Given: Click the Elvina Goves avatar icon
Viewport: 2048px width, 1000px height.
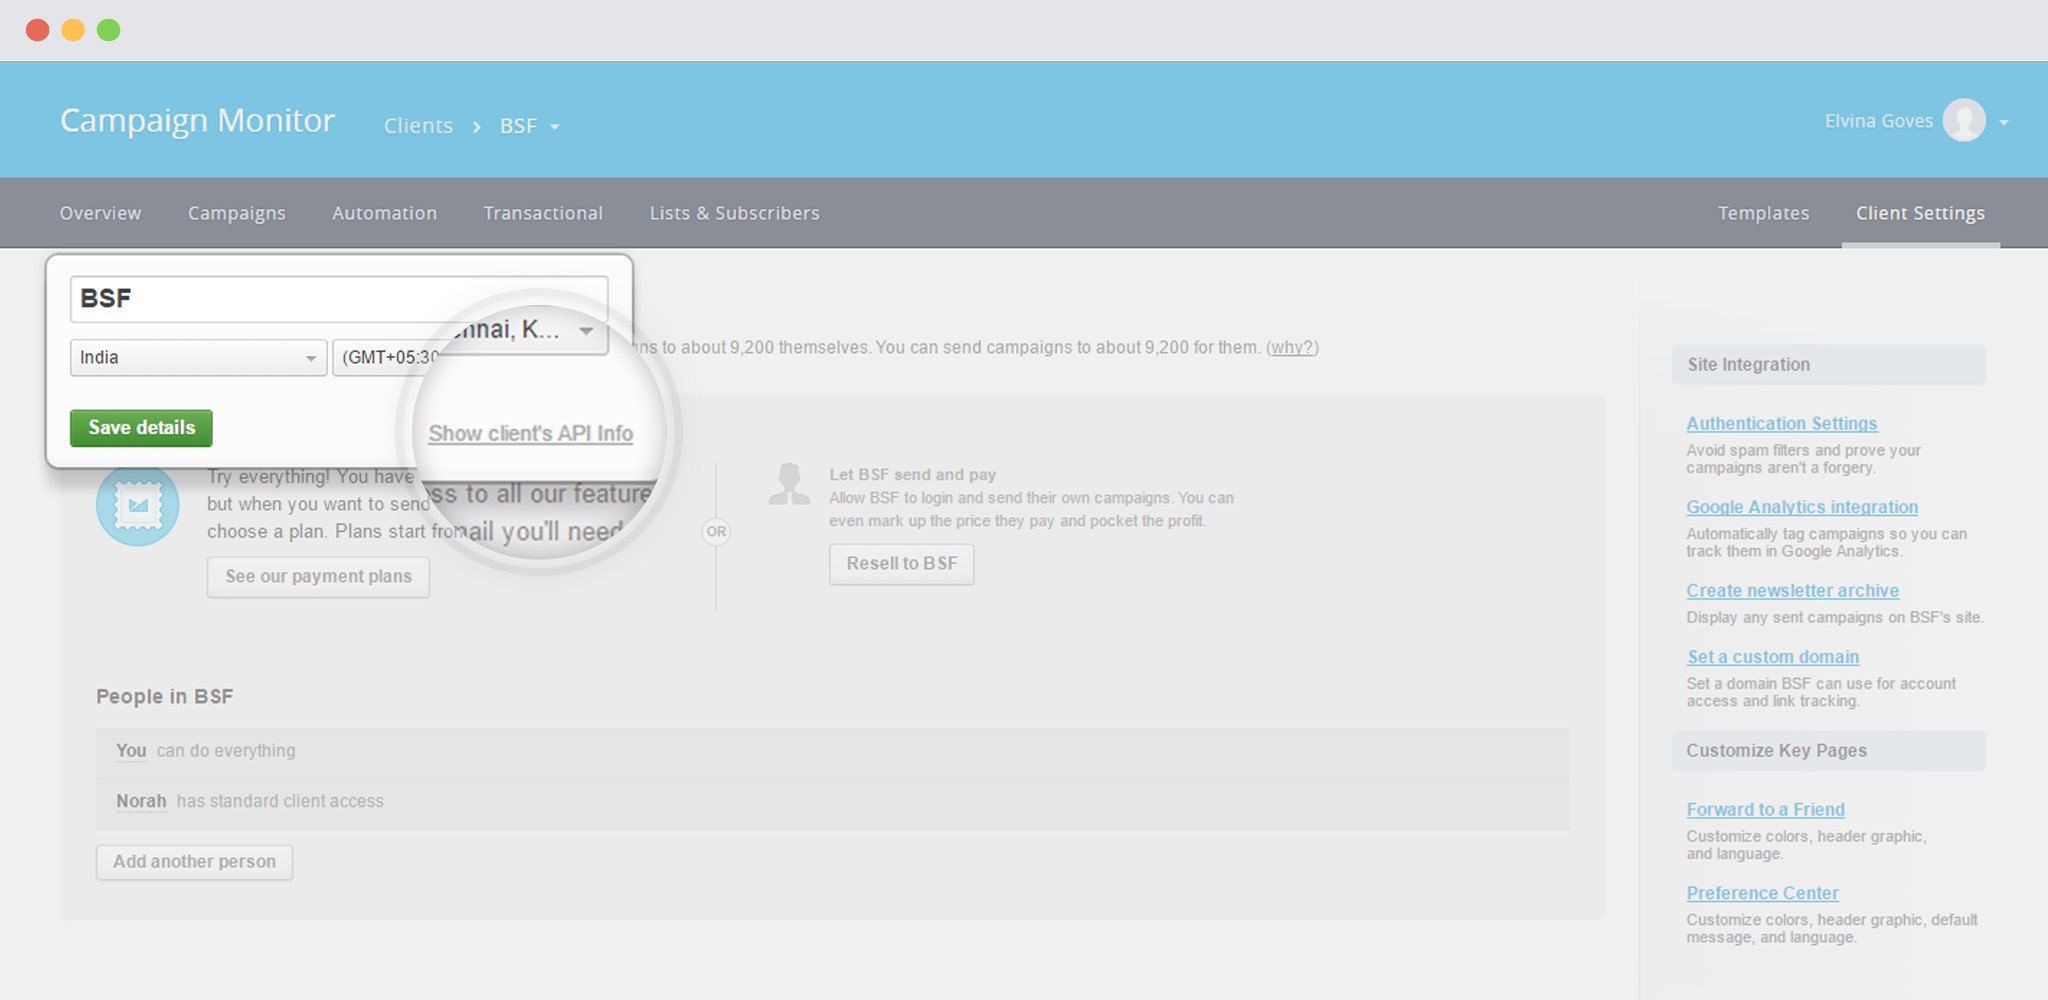Looking at the screenshot, I should coord(1964,121).
